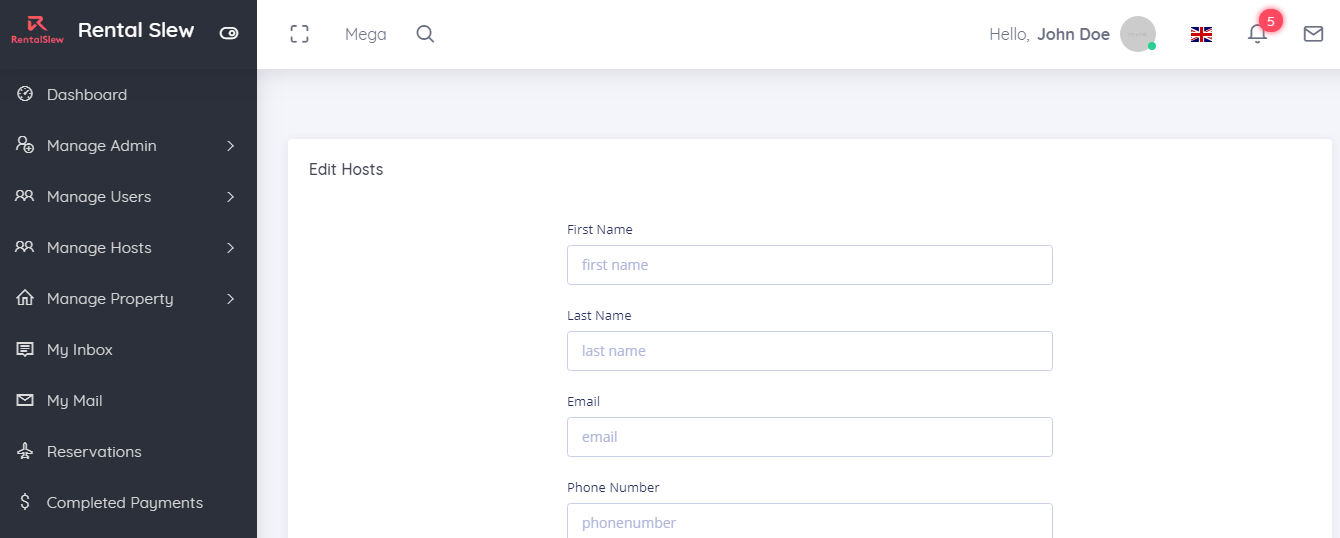Open the mail envelope icon in header
The image size is (1340, 538).
[1313, 34]
